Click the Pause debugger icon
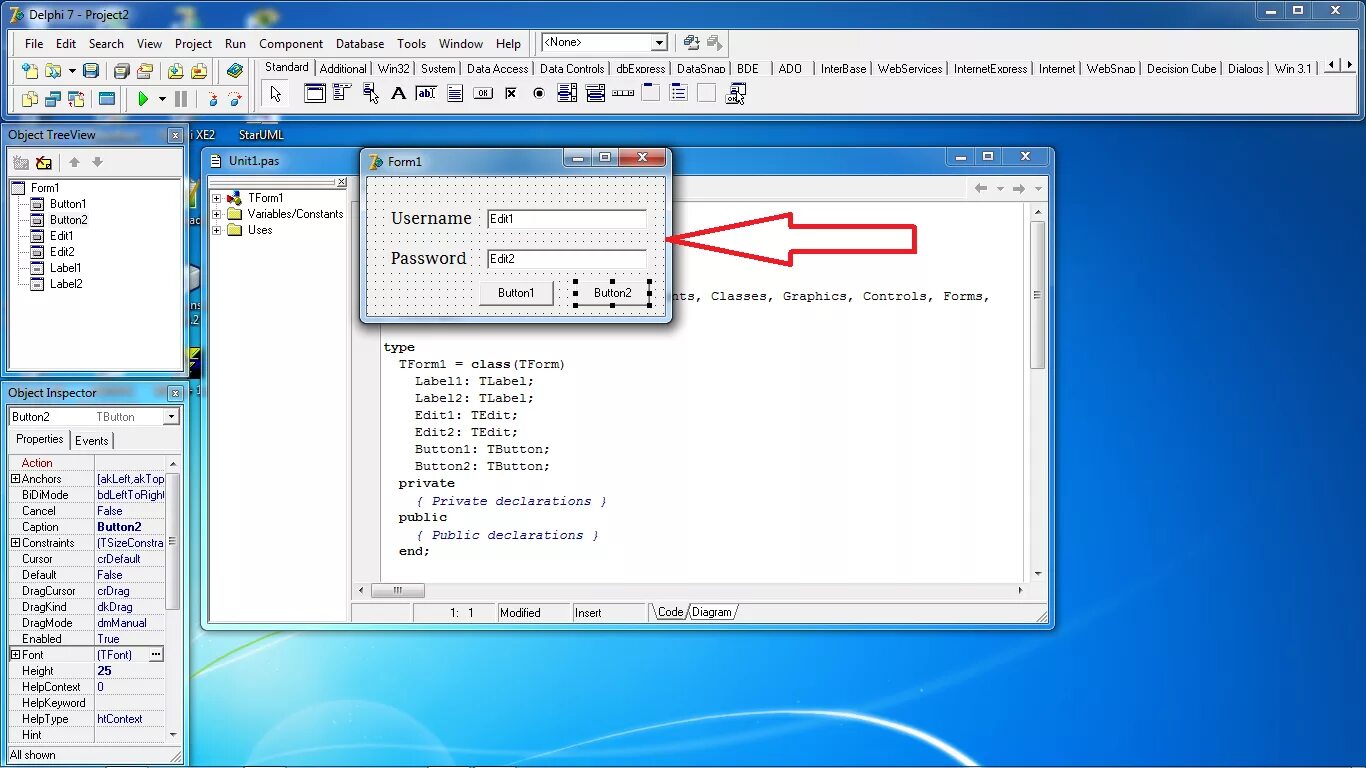Image resolution: width=1366 pixels, height=768 pixels. (181, 99)
